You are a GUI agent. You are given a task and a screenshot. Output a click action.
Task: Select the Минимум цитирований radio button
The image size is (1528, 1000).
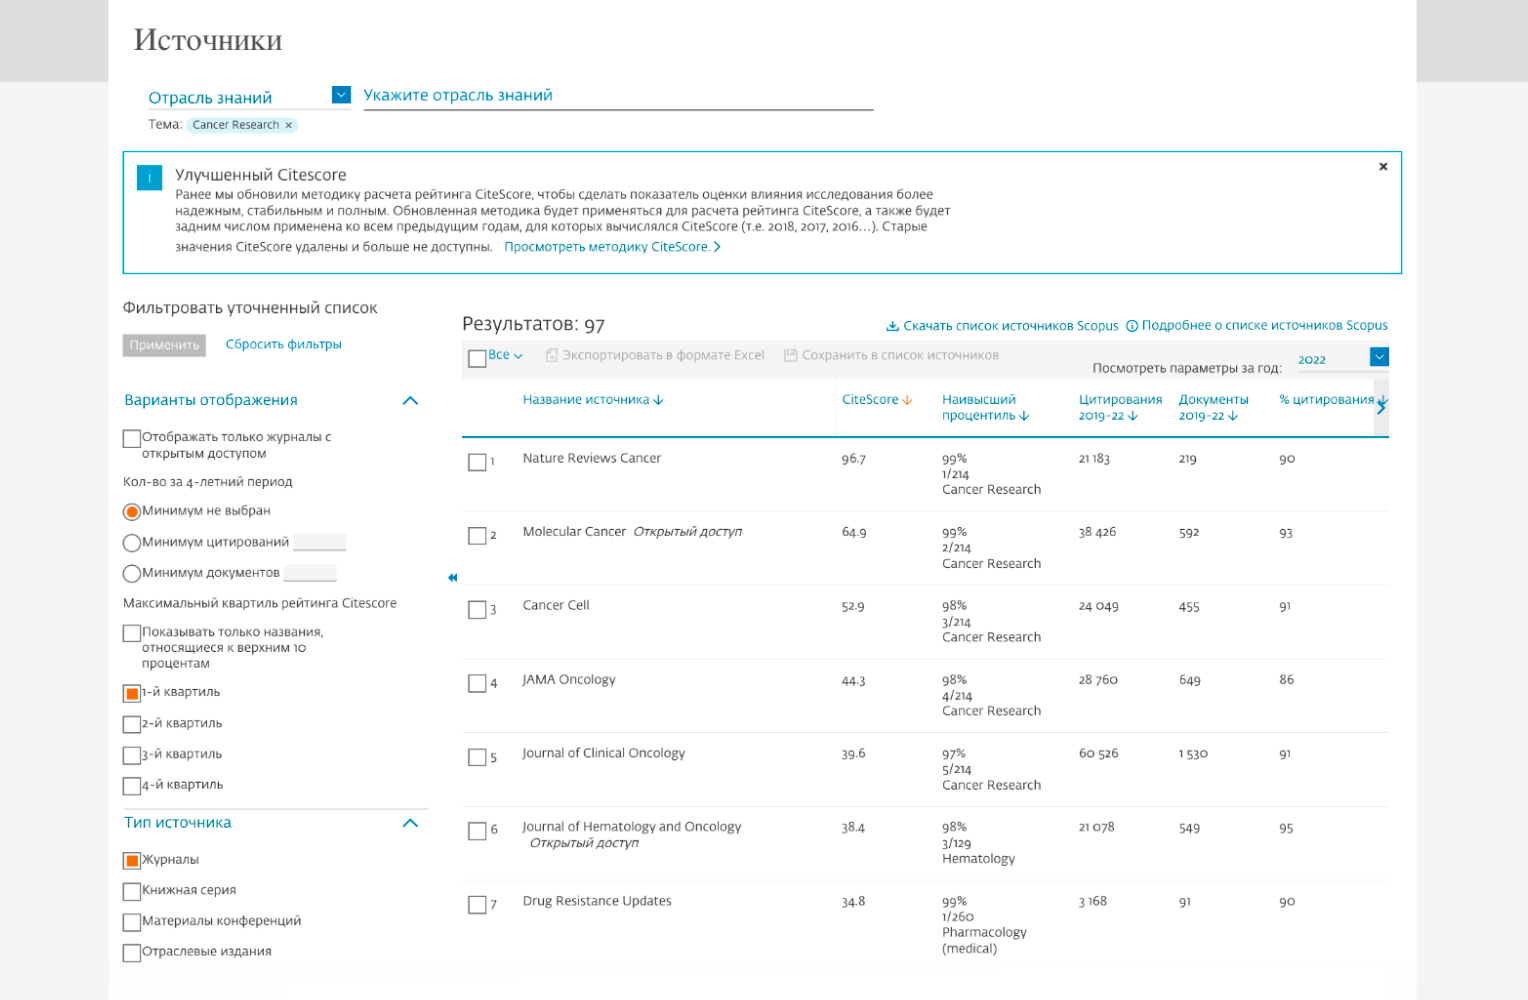point(131,543)
